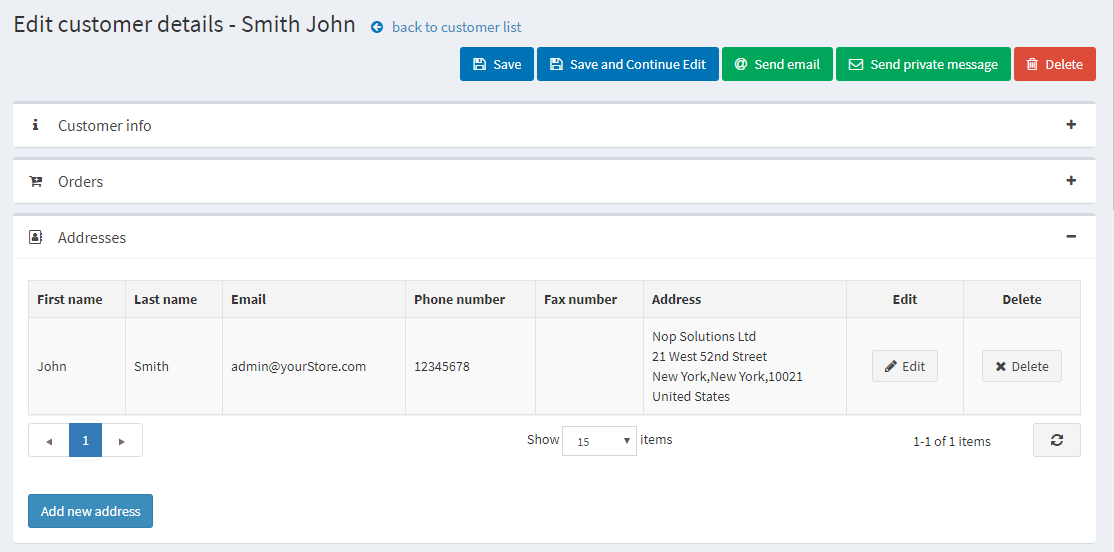Click the Orders shopping cart icon
Viewport: 1114px width, 552px height.
(36, 181)
